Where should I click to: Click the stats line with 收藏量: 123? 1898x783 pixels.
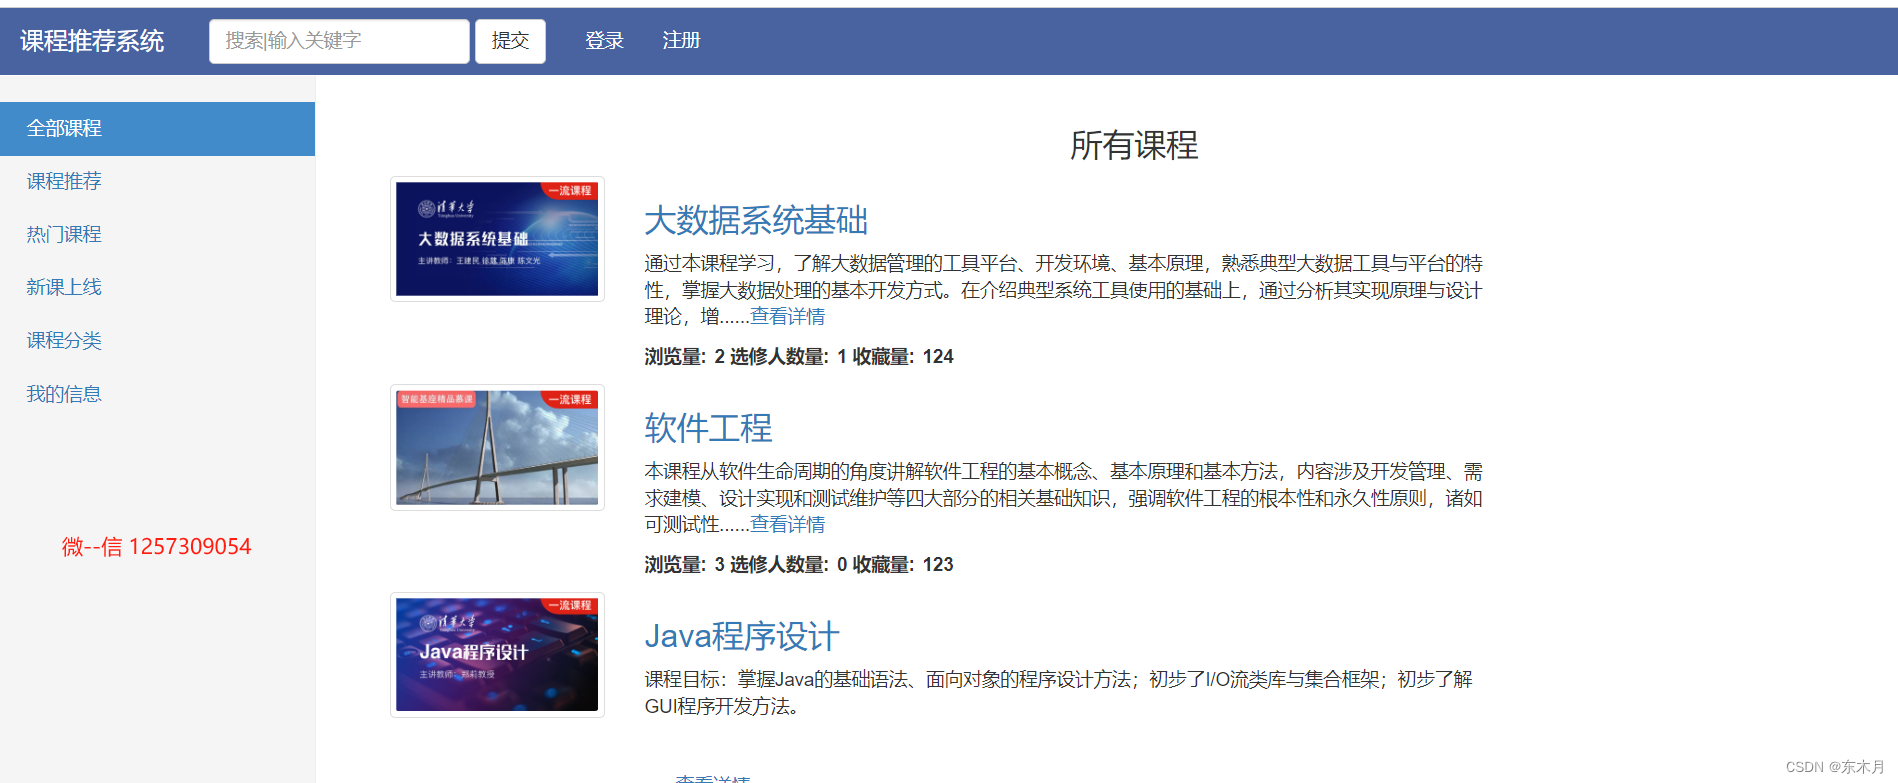coord(799,565)
